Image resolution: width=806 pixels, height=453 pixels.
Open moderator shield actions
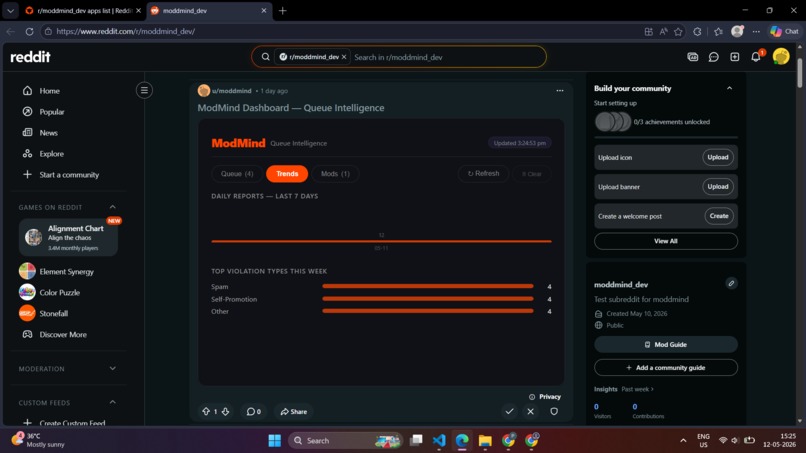pyautogui.click(x=554, y=411)
